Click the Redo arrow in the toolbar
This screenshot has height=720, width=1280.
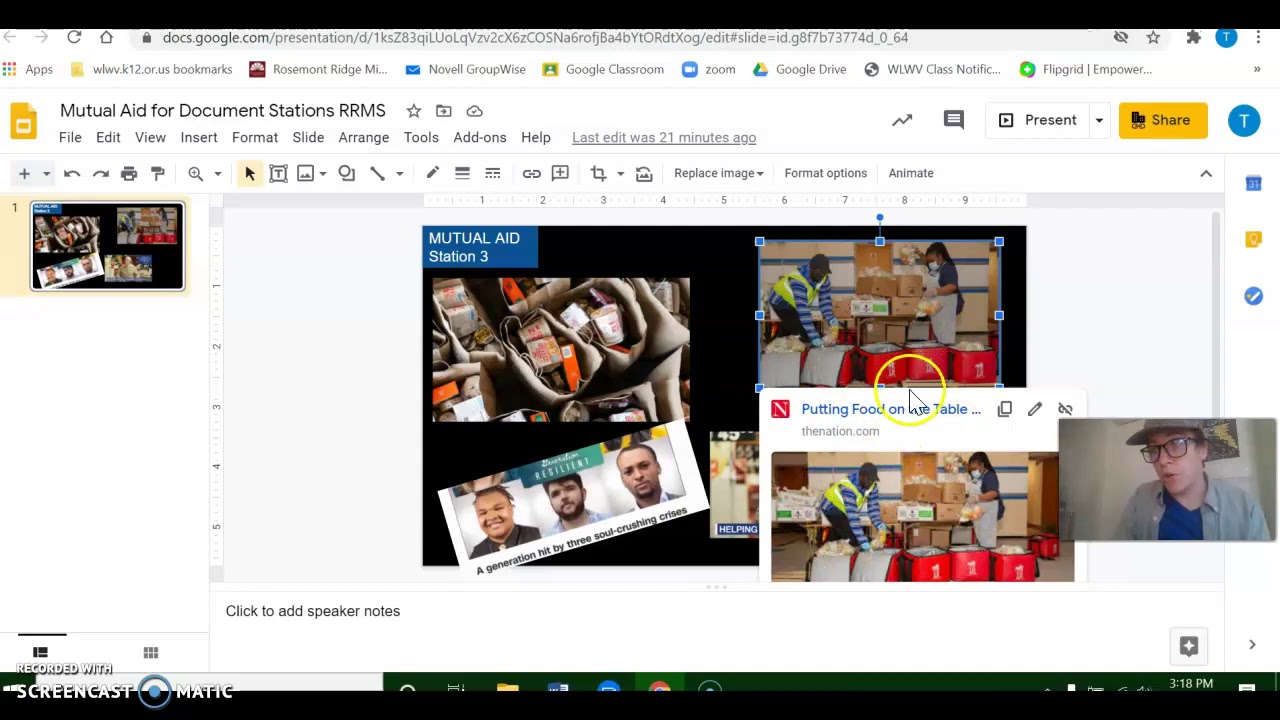point(100,173)
